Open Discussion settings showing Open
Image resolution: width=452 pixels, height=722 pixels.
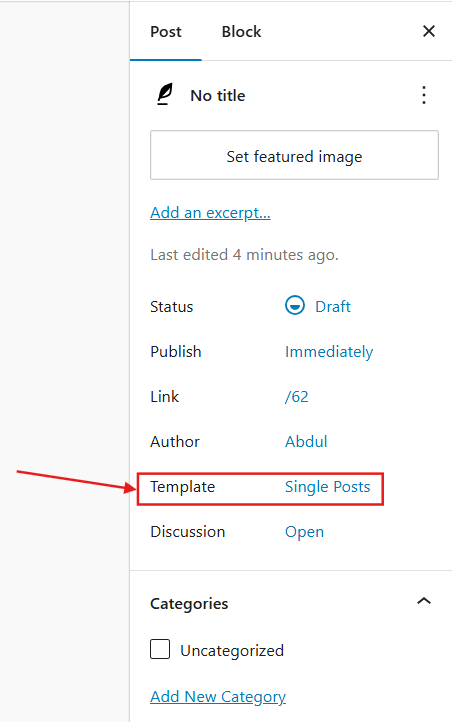click(304, 532)
